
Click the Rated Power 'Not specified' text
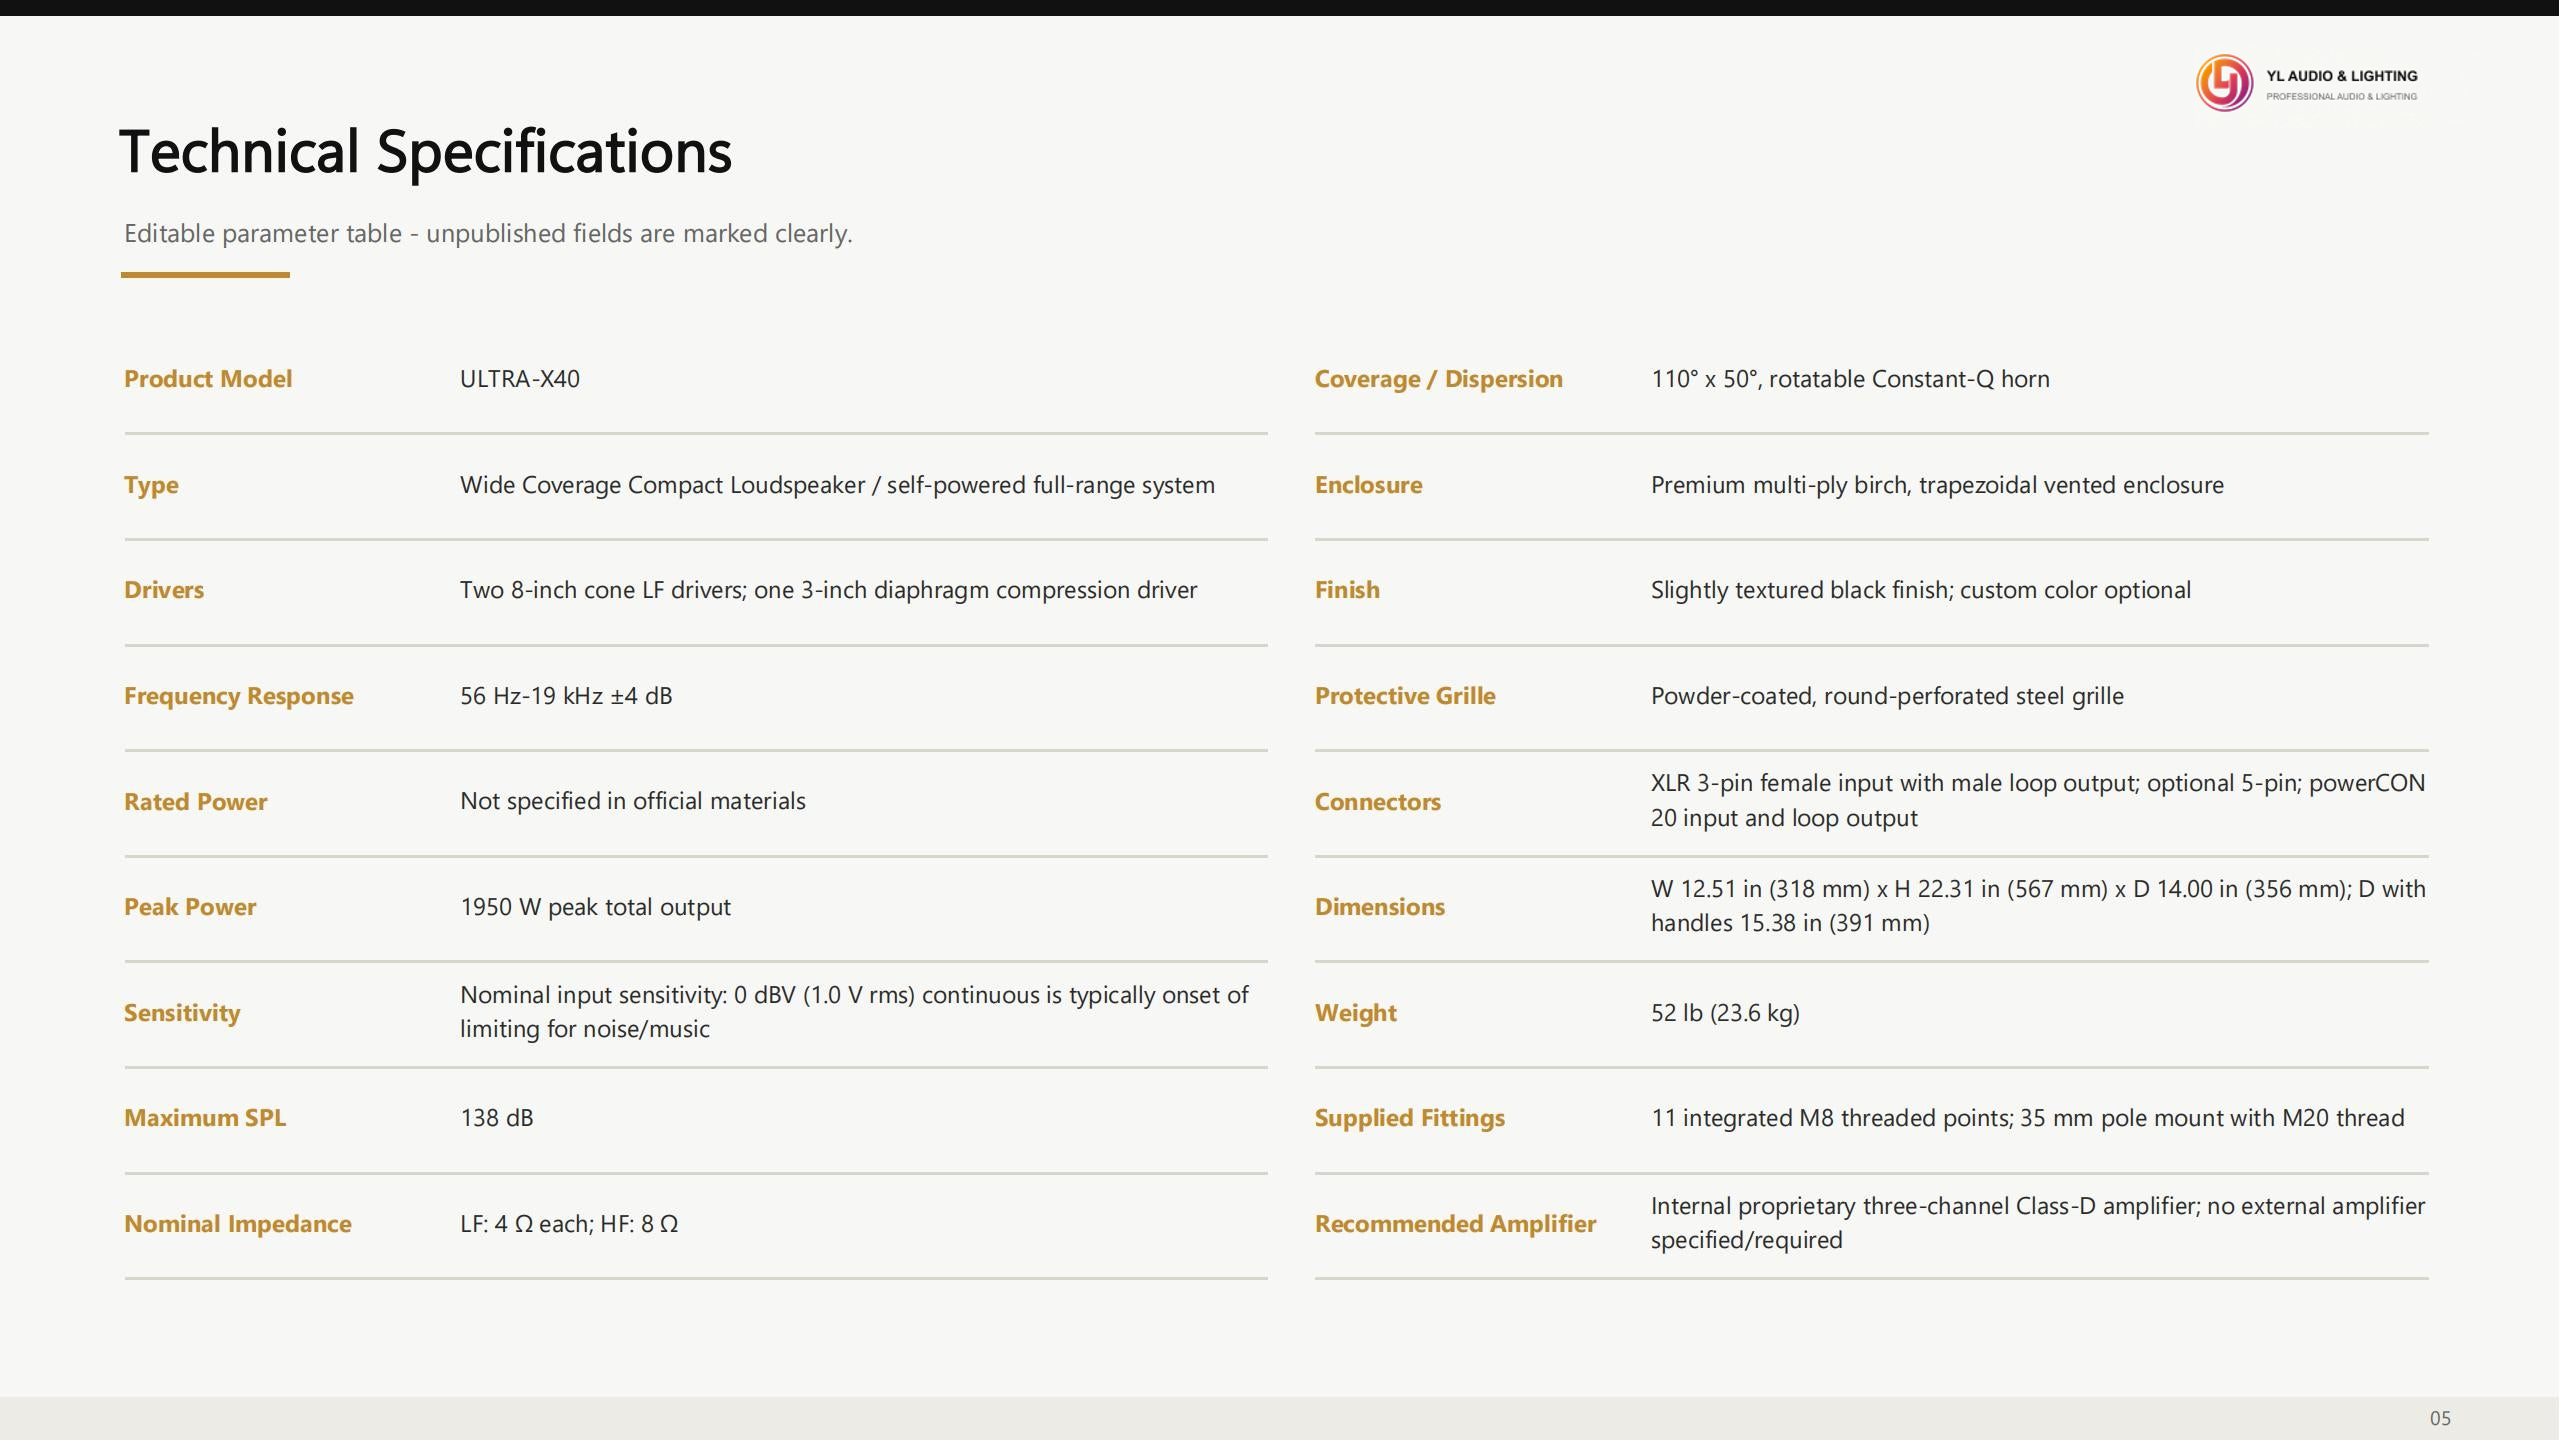click(633, 801)
